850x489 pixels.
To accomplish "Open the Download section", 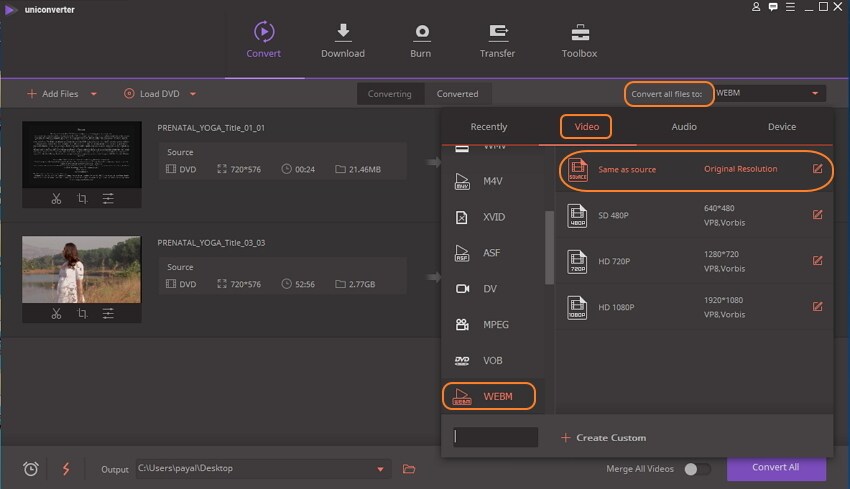I will pyautogui.click(x=343, y=40).
